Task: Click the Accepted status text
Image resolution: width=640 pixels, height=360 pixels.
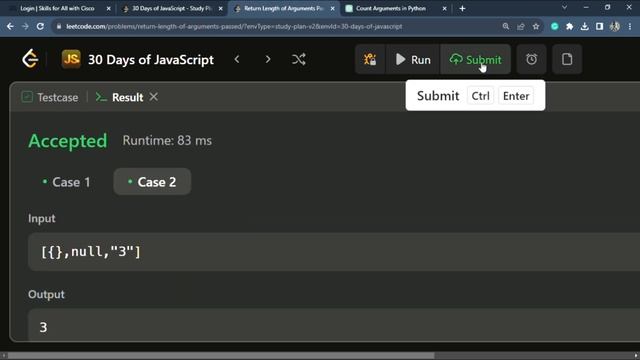Action: pos(68,141)
